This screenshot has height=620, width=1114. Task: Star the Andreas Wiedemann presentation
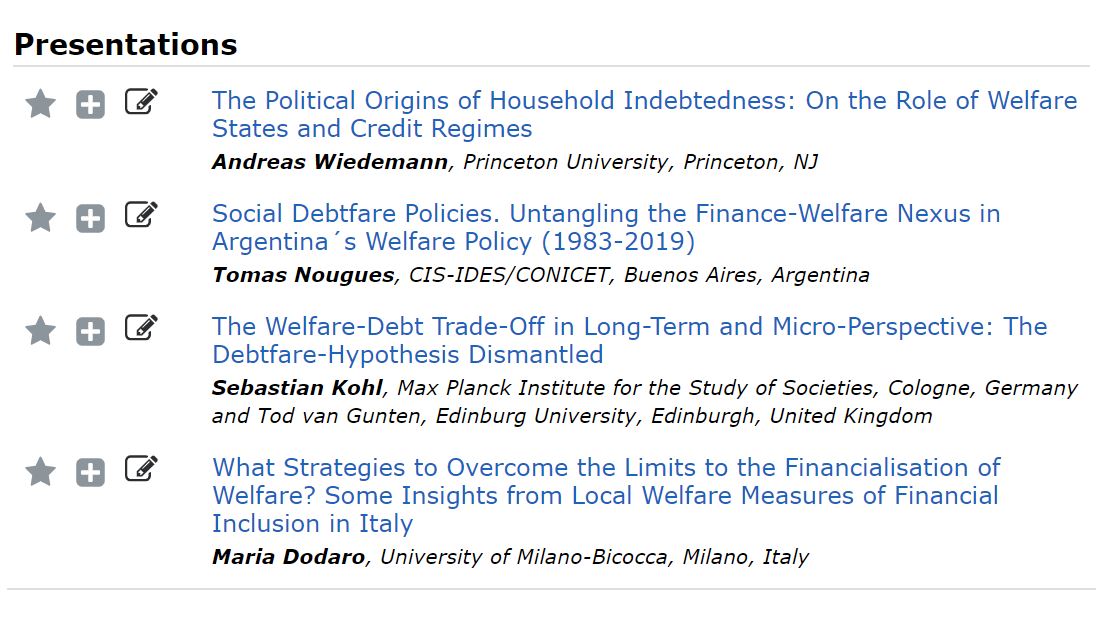[40, 103]
